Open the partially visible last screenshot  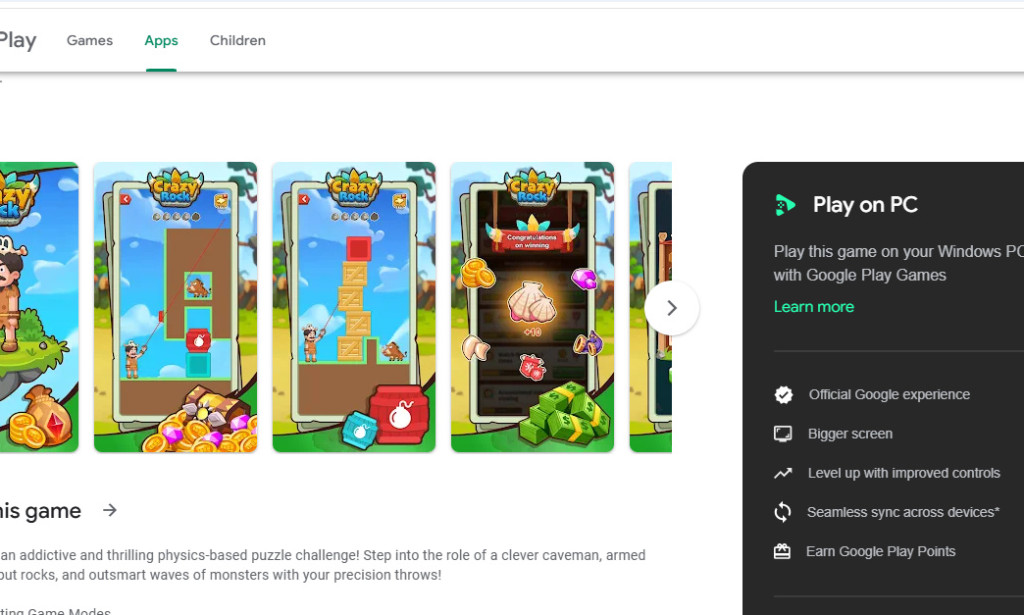point(650,307)
